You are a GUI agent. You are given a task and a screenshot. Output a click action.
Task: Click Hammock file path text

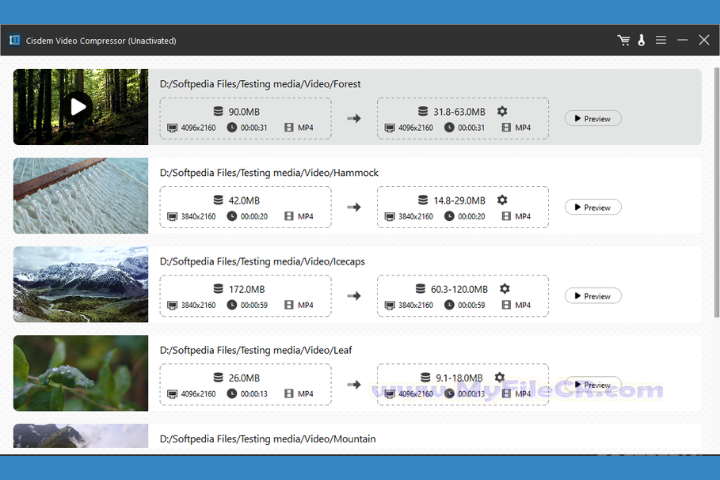[269, 173]
